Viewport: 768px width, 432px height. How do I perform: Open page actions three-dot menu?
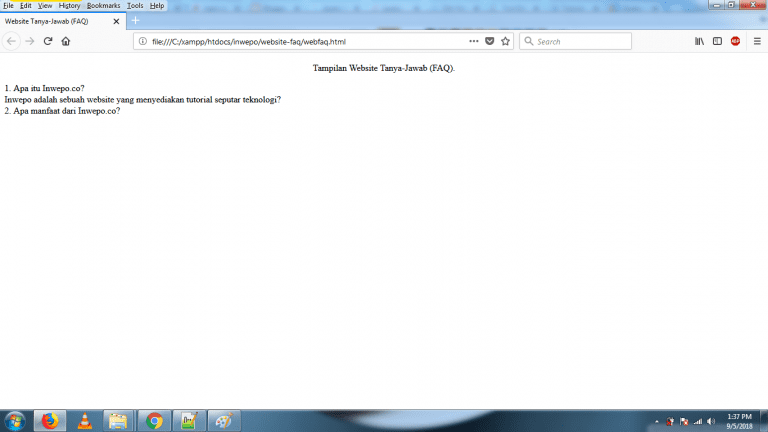tap(473, 41)
